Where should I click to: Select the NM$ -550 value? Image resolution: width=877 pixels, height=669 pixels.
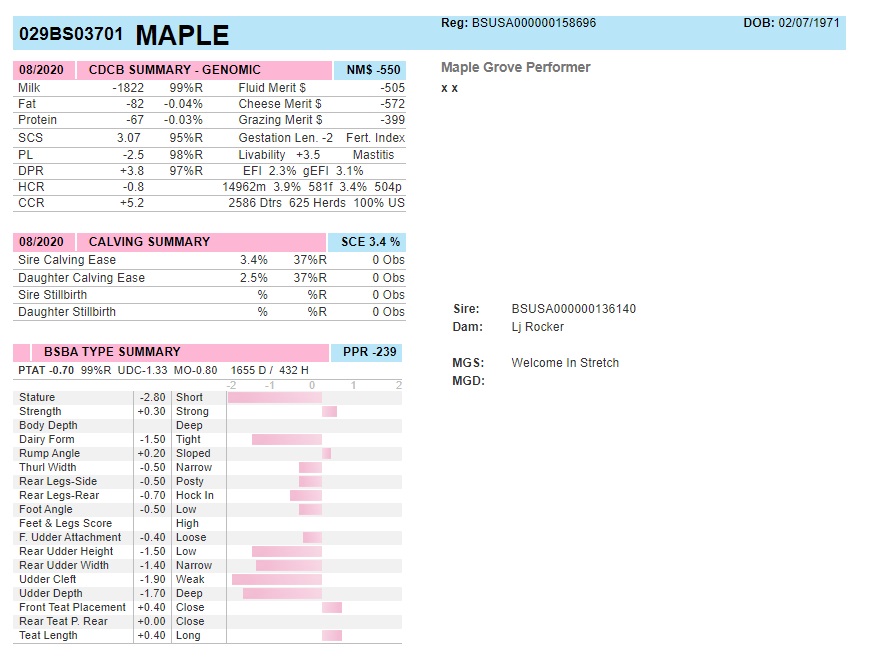373,70
